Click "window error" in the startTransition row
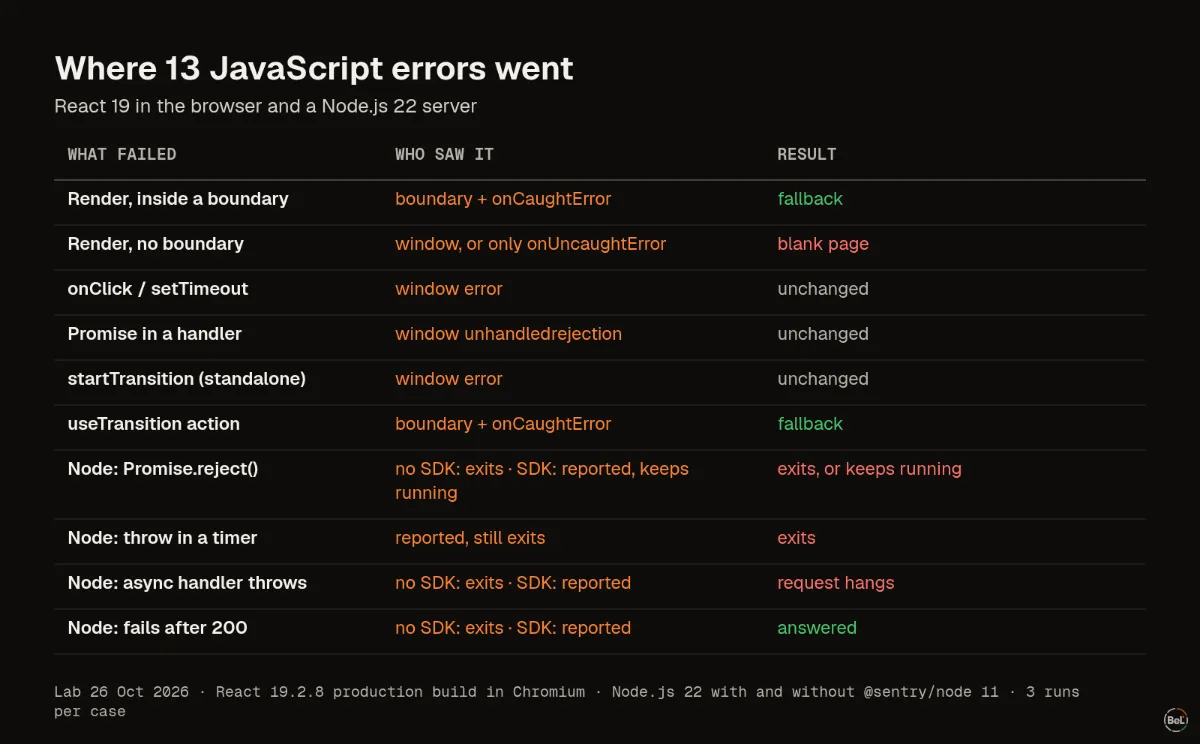 [x=449, y=379]
